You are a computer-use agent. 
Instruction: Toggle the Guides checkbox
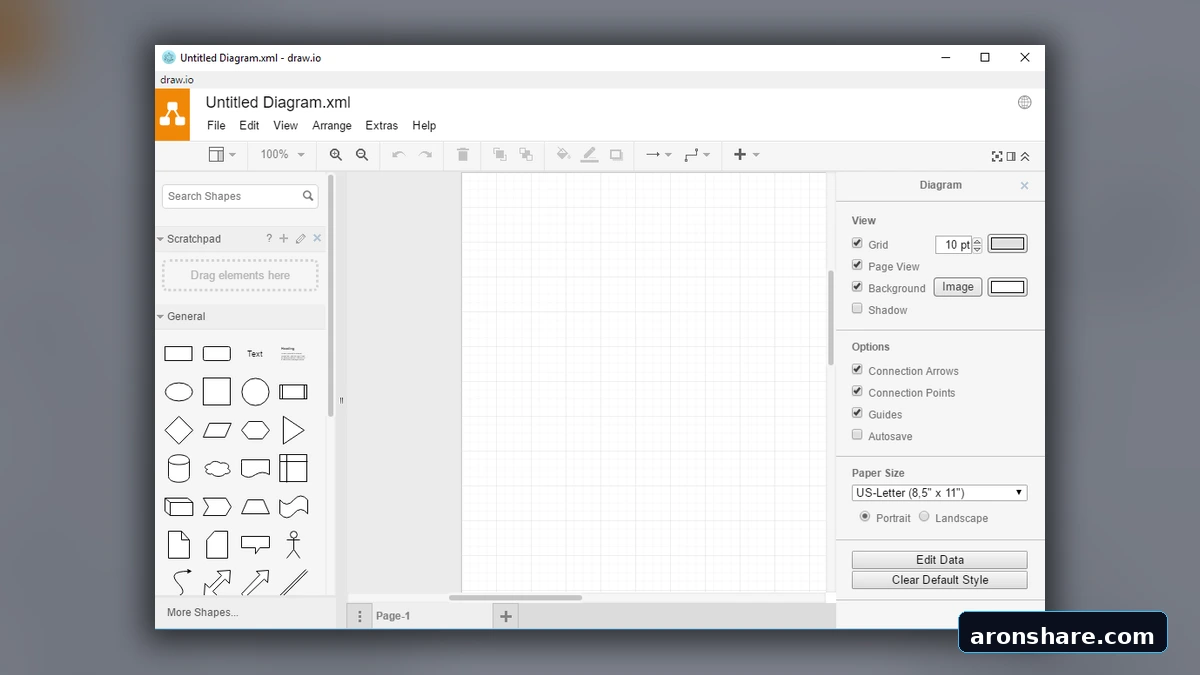[857, 413]
